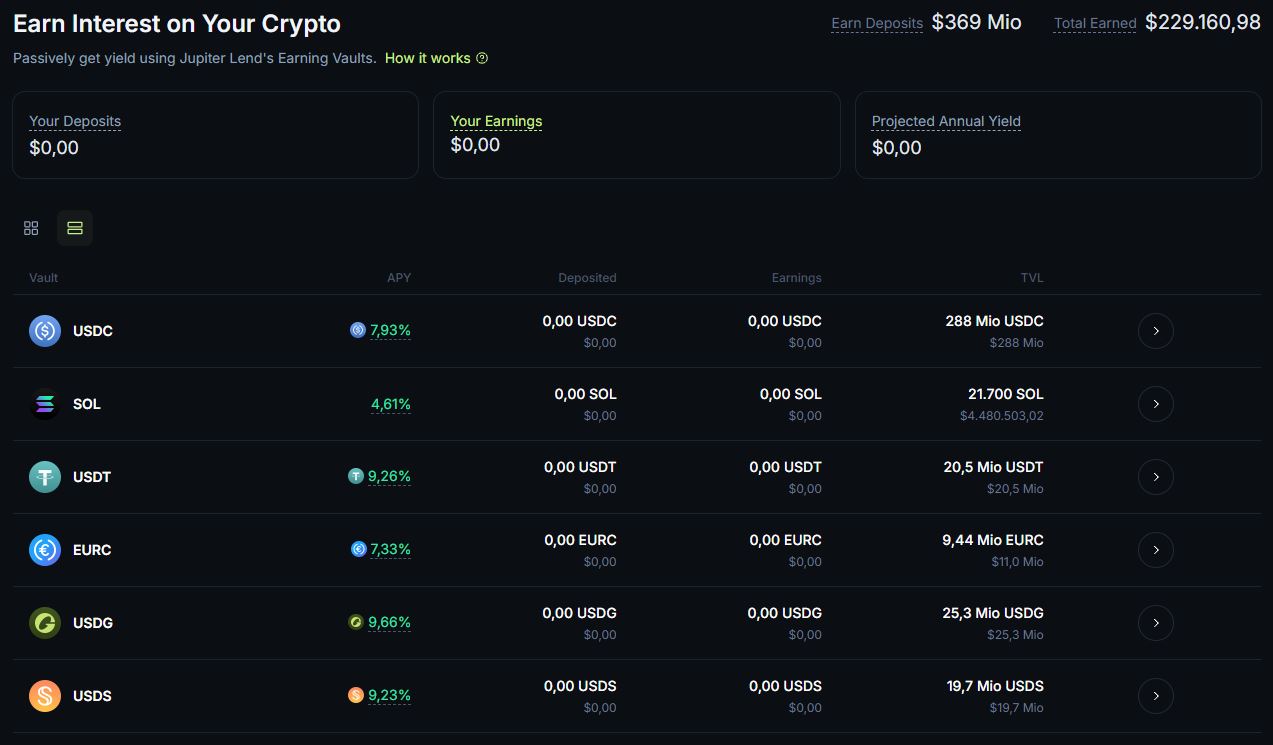Open the USDS vault with arrow button
Screen dimensions: 1273x745
[1156, 696]
